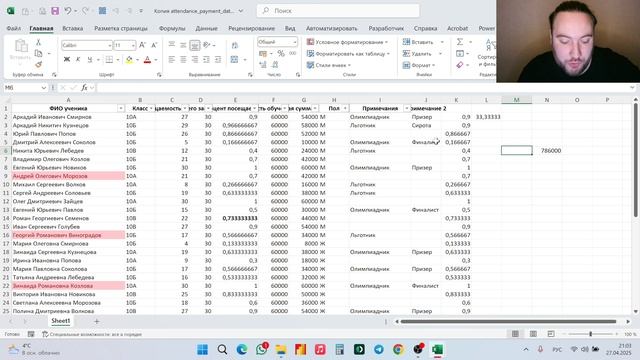640x360 pixels.
Task: Select the Sheet1 worksheet tab
Action: tap(60, 321)
